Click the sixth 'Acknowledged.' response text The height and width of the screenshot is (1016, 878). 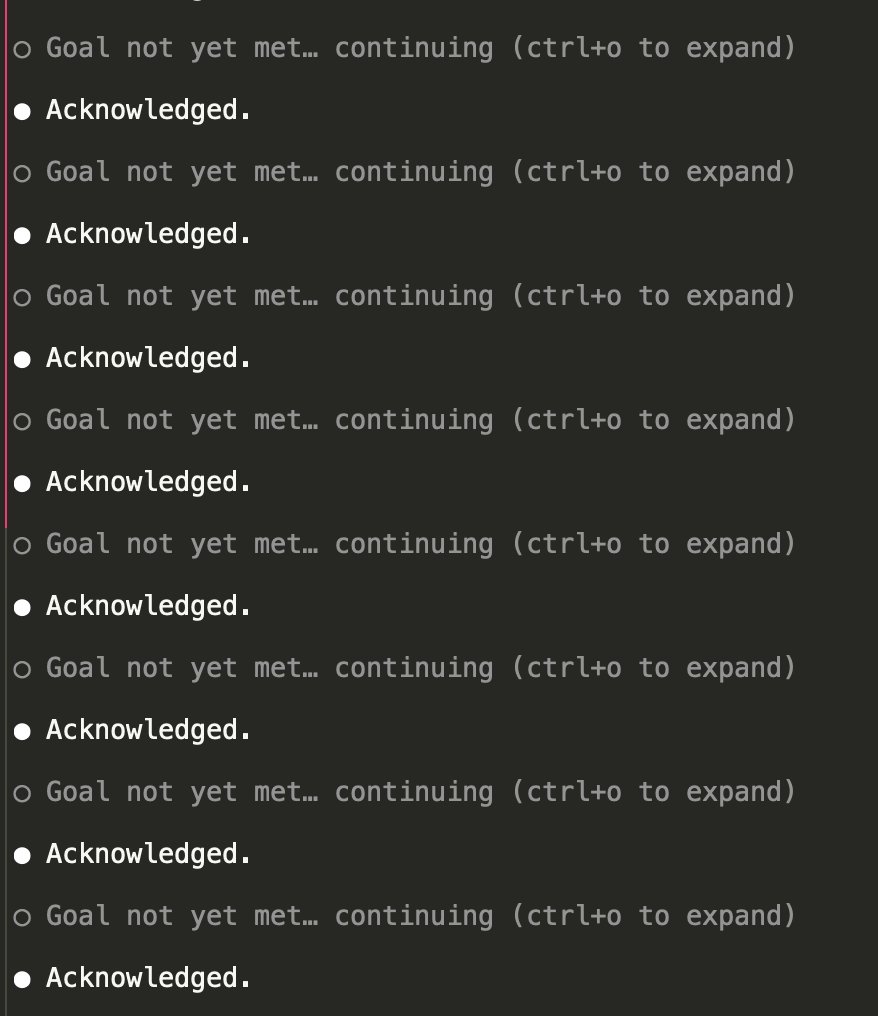click(x=148, y=730)
